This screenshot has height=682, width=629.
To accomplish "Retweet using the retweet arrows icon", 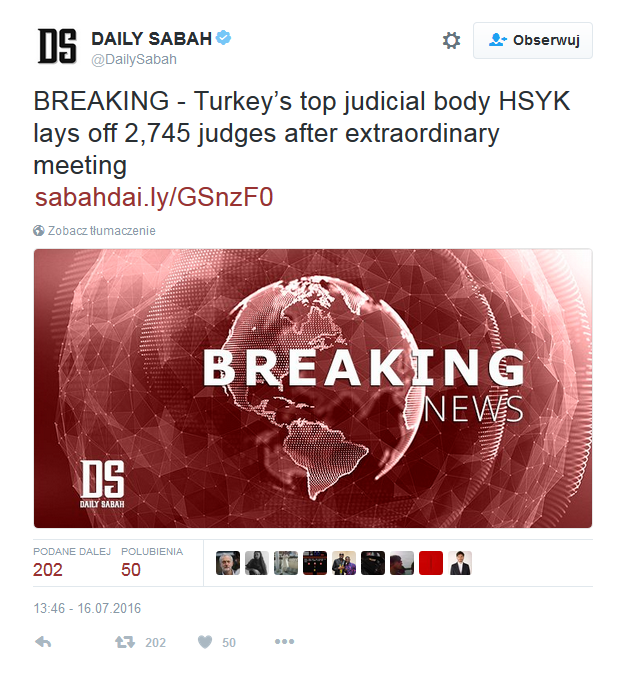I will [125, 642].
